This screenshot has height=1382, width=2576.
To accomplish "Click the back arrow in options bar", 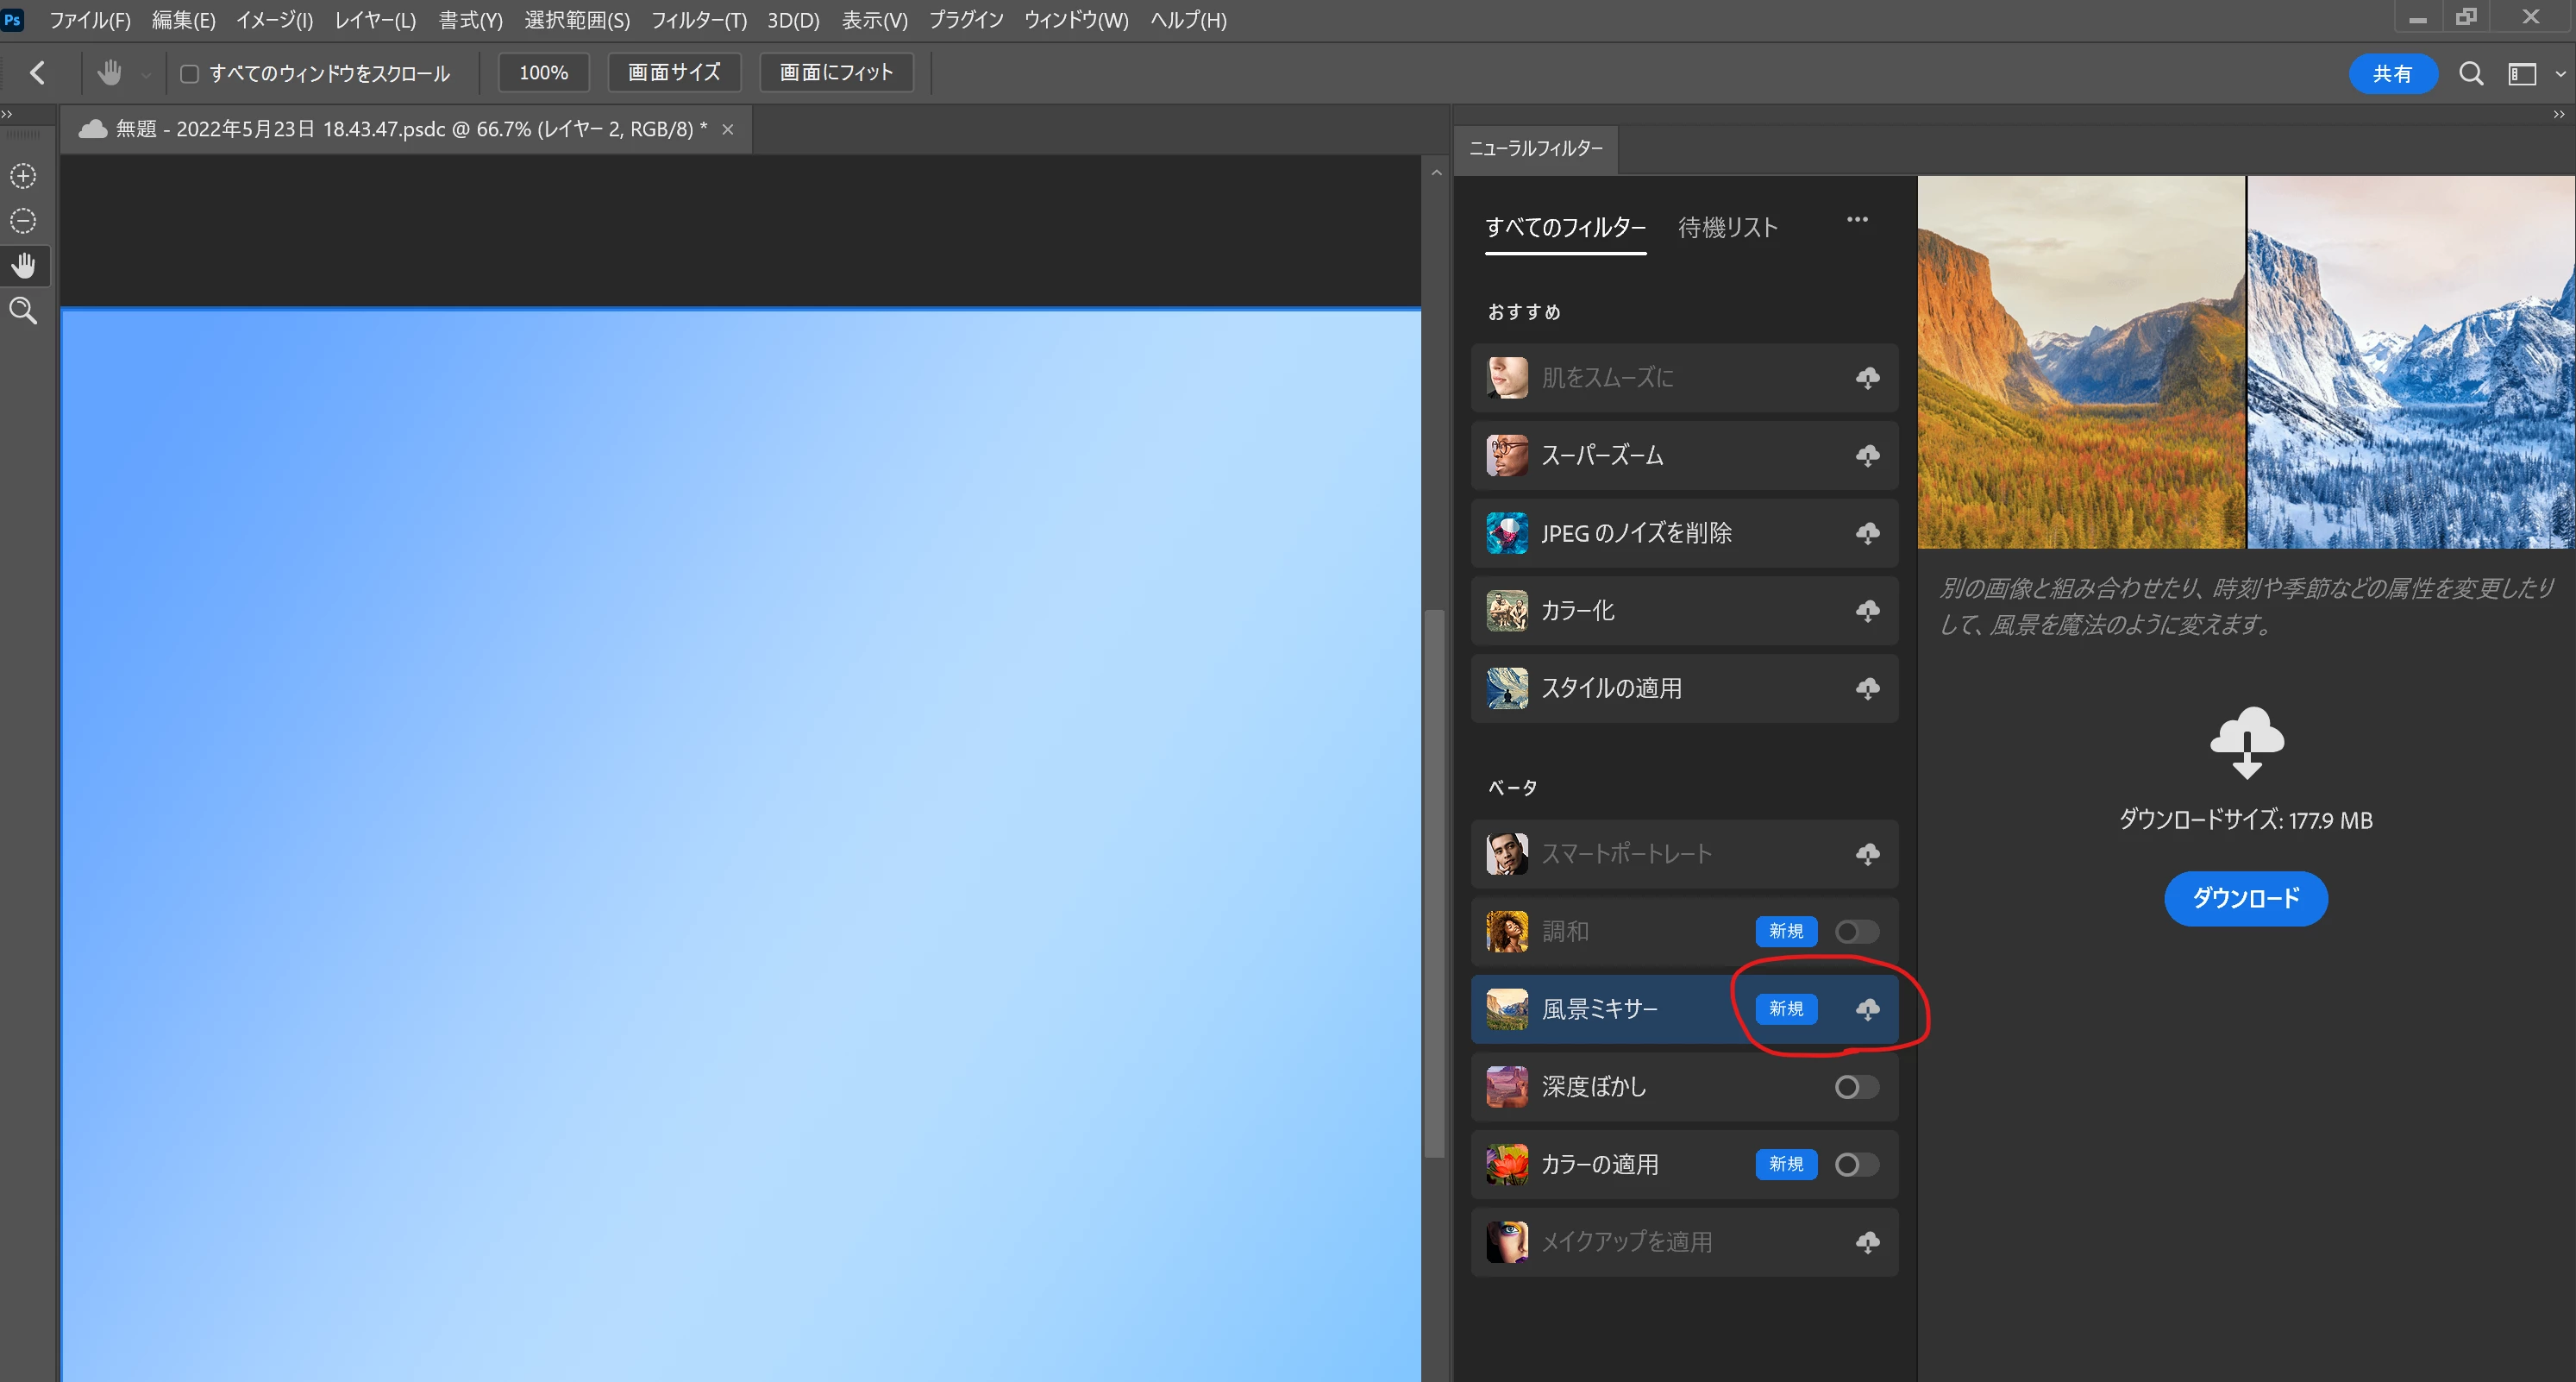I will [x=38, y=73].
